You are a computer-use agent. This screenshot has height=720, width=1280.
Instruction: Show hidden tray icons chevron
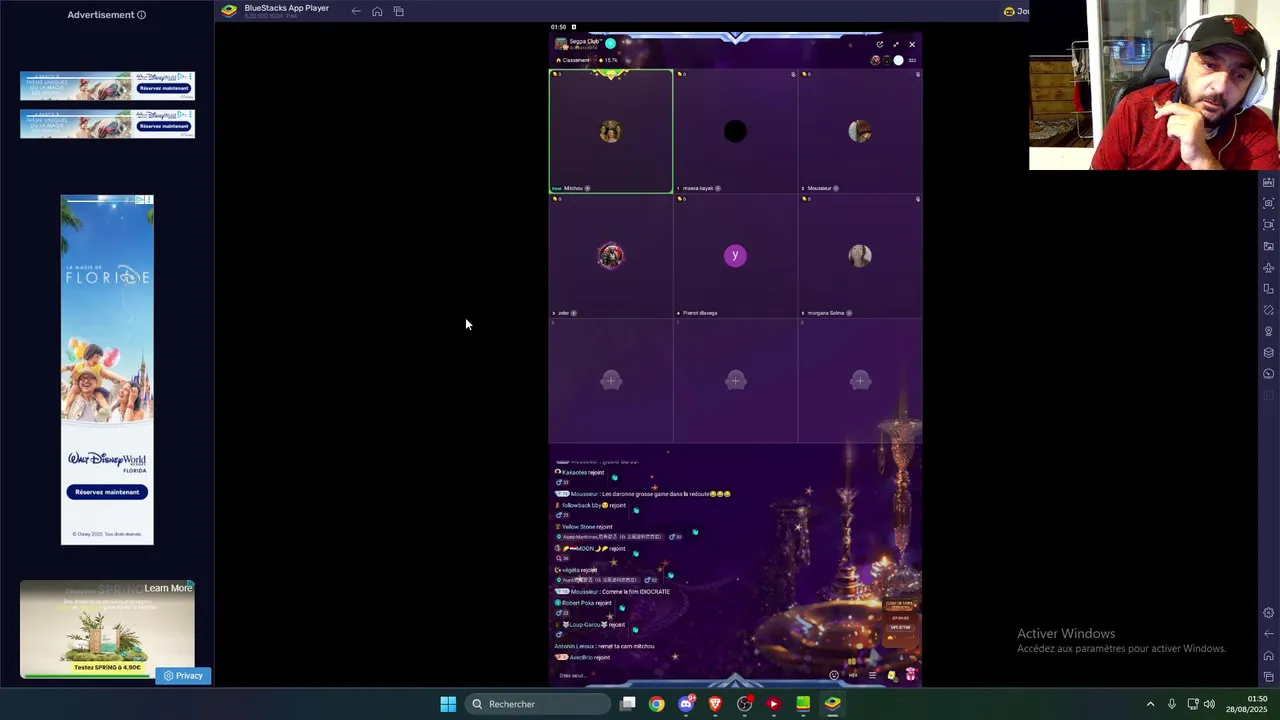[1150, 704]
